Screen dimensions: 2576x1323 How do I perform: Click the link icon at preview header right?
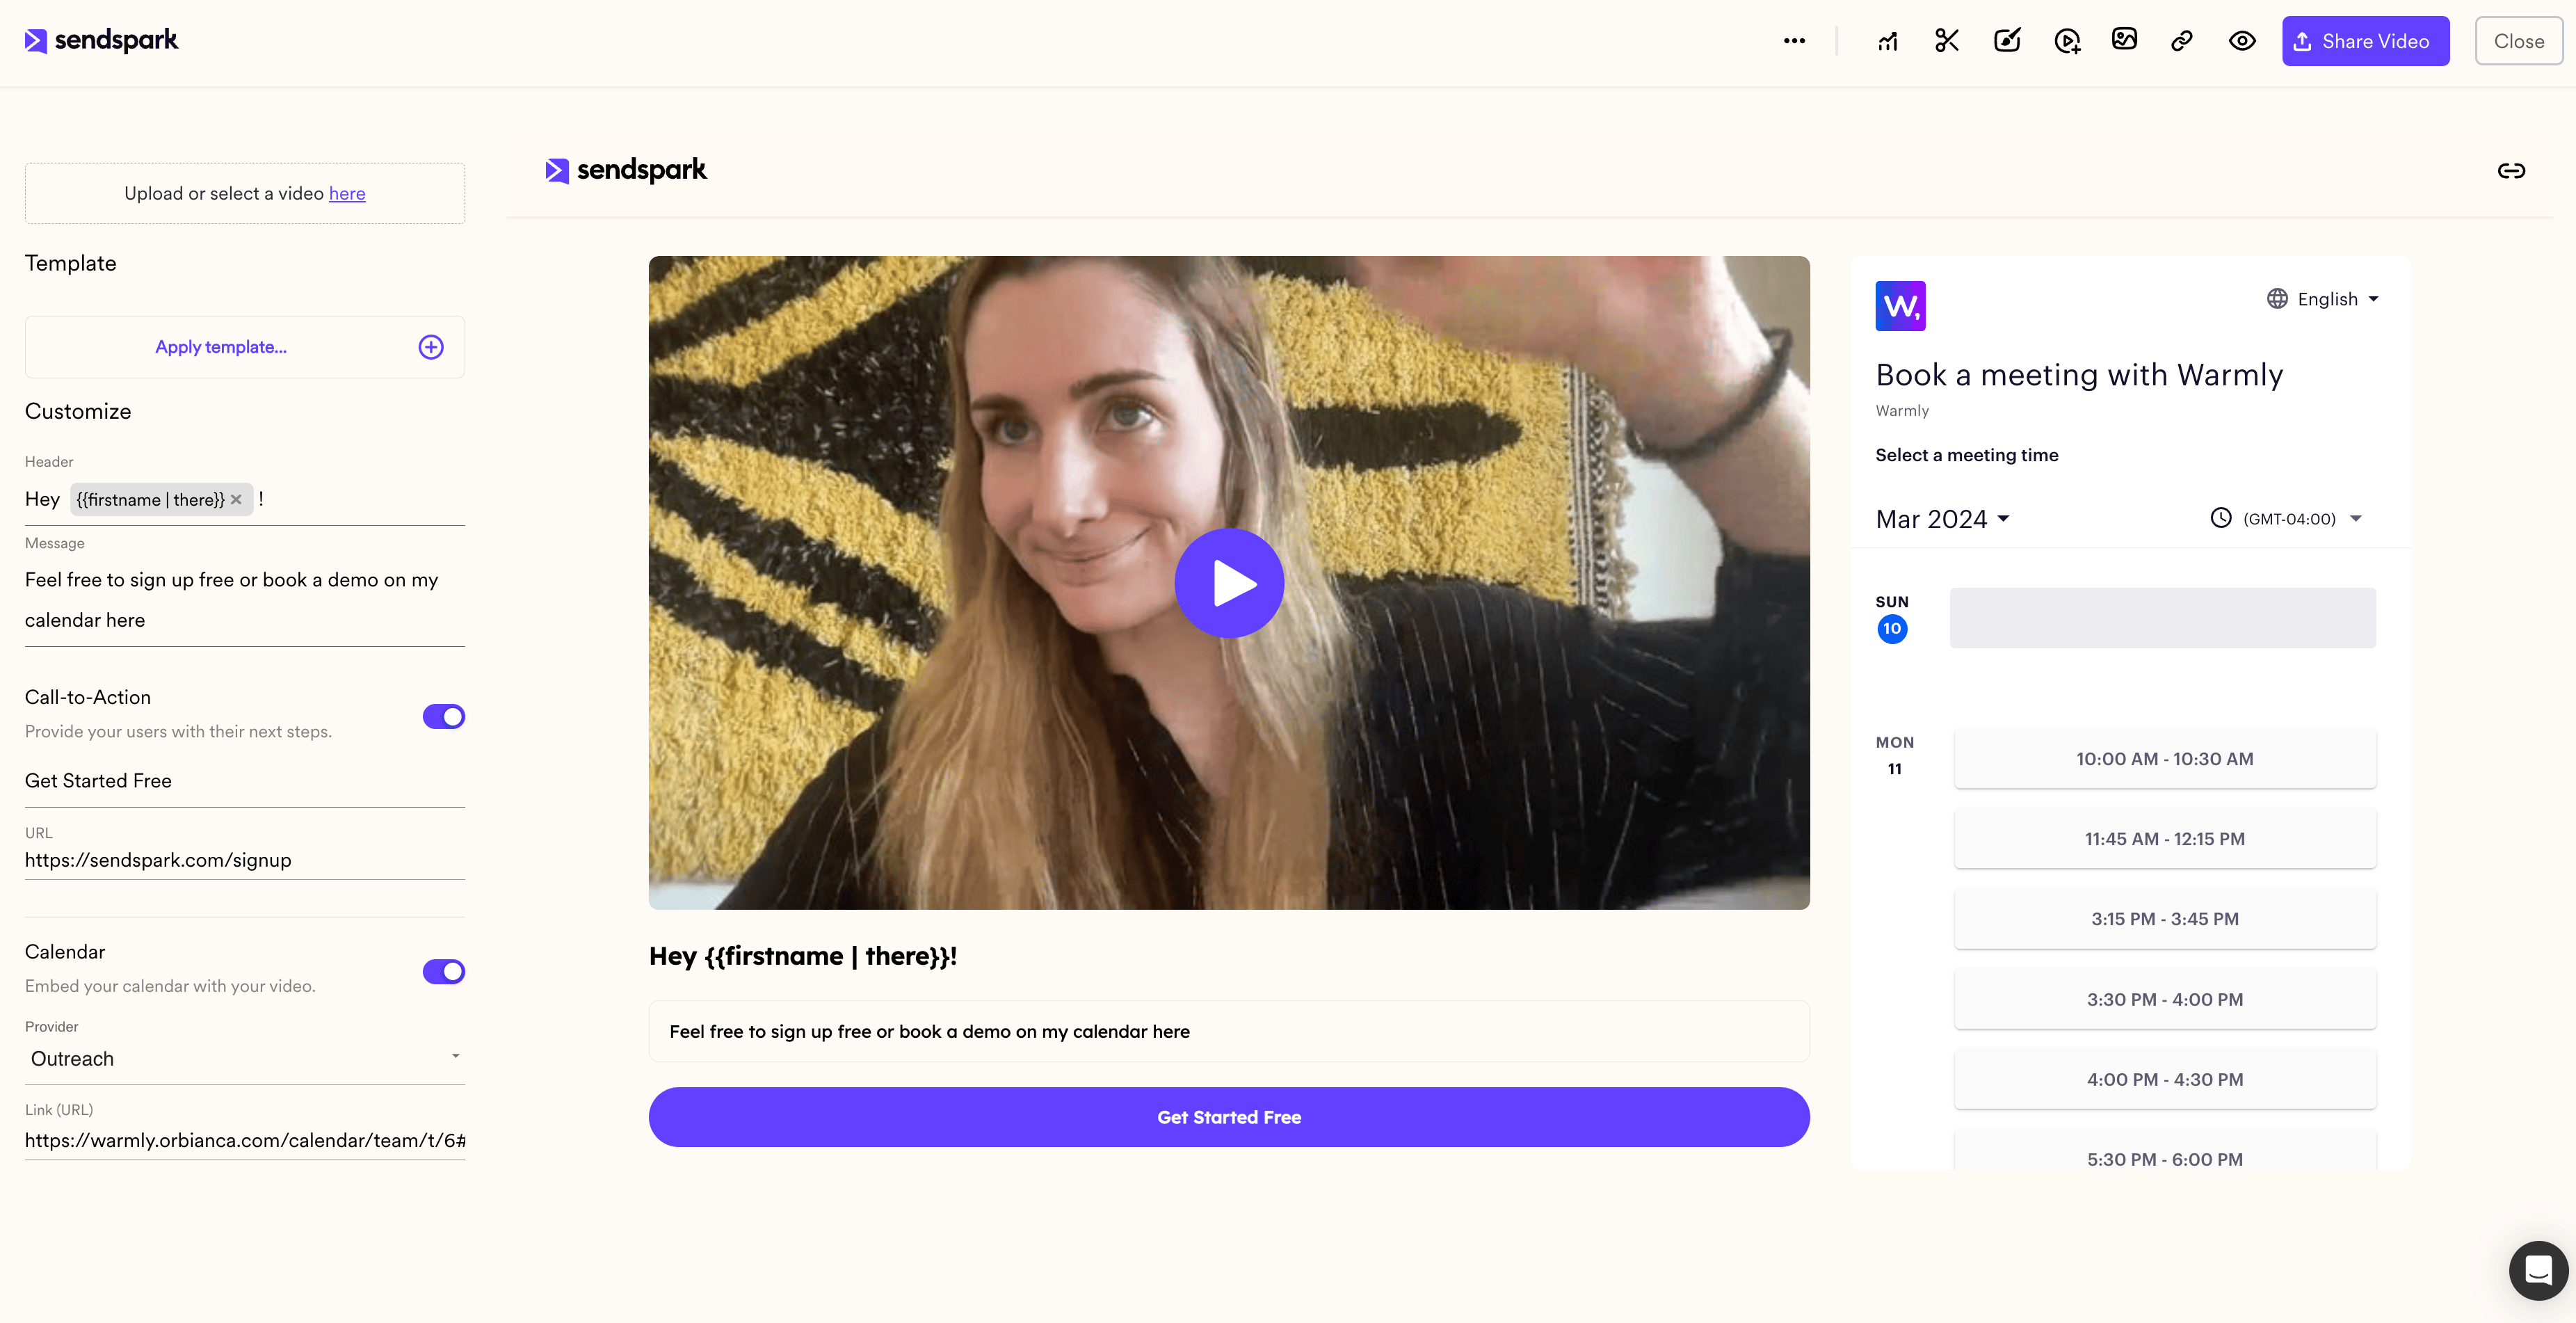coord(2511,171)
